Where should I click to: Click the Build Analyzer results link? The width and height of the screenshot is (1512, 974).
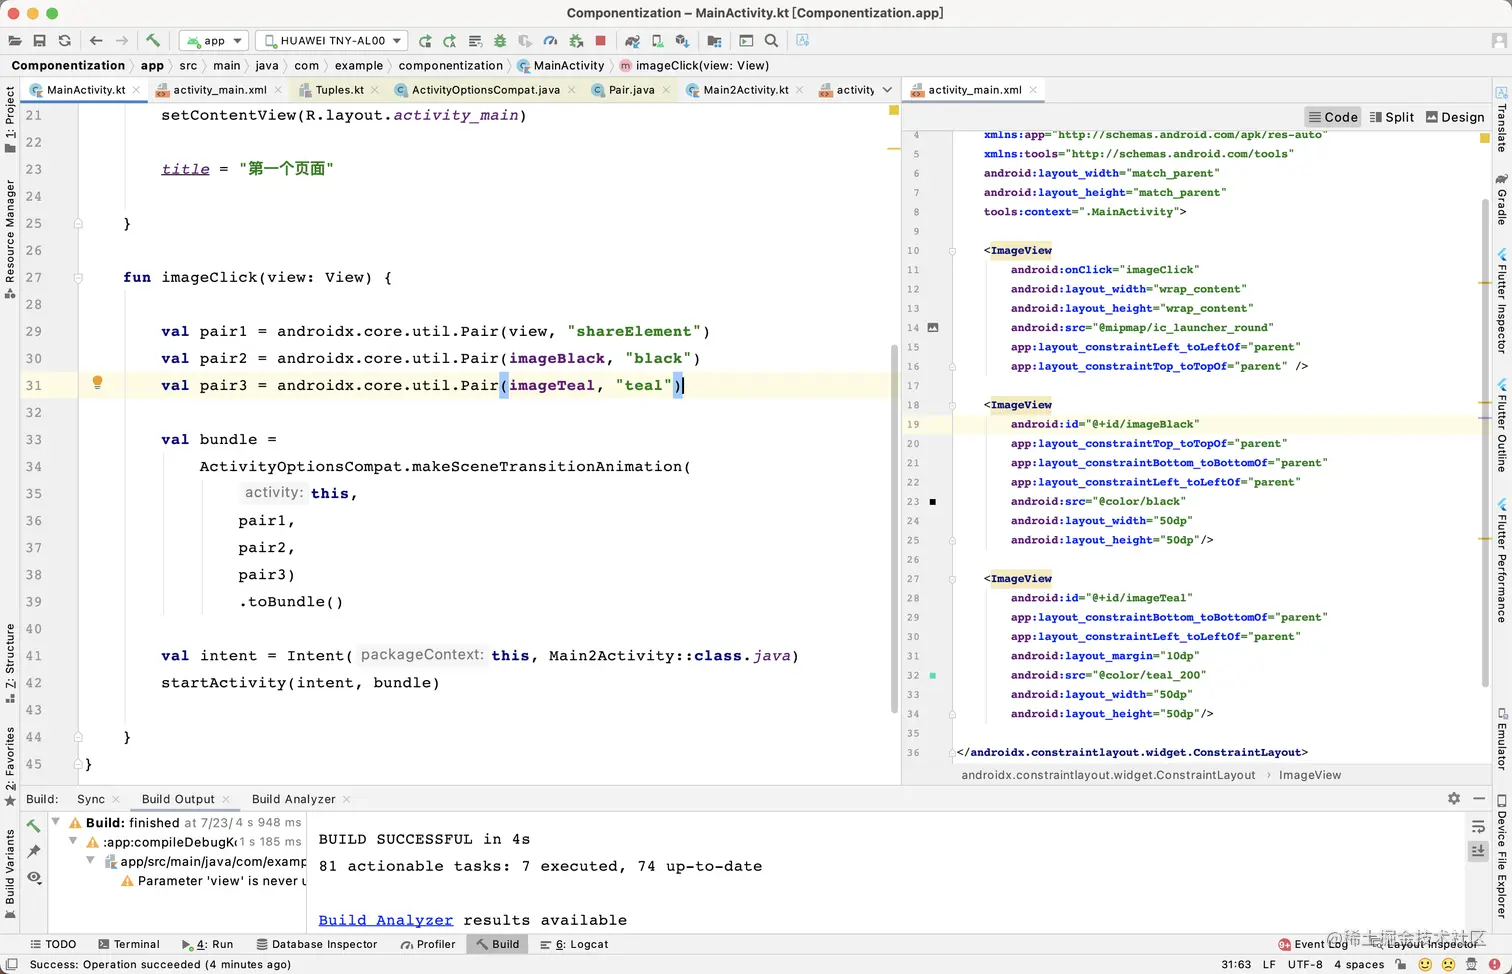coord(385,920)
